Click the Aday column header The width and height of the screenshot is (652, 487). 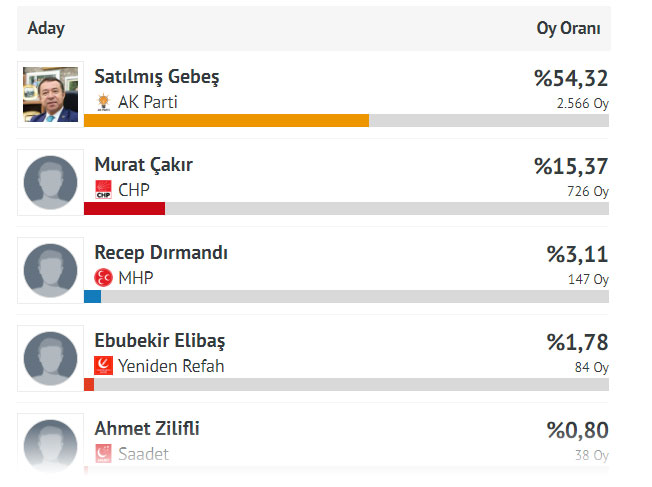[46, 29]
